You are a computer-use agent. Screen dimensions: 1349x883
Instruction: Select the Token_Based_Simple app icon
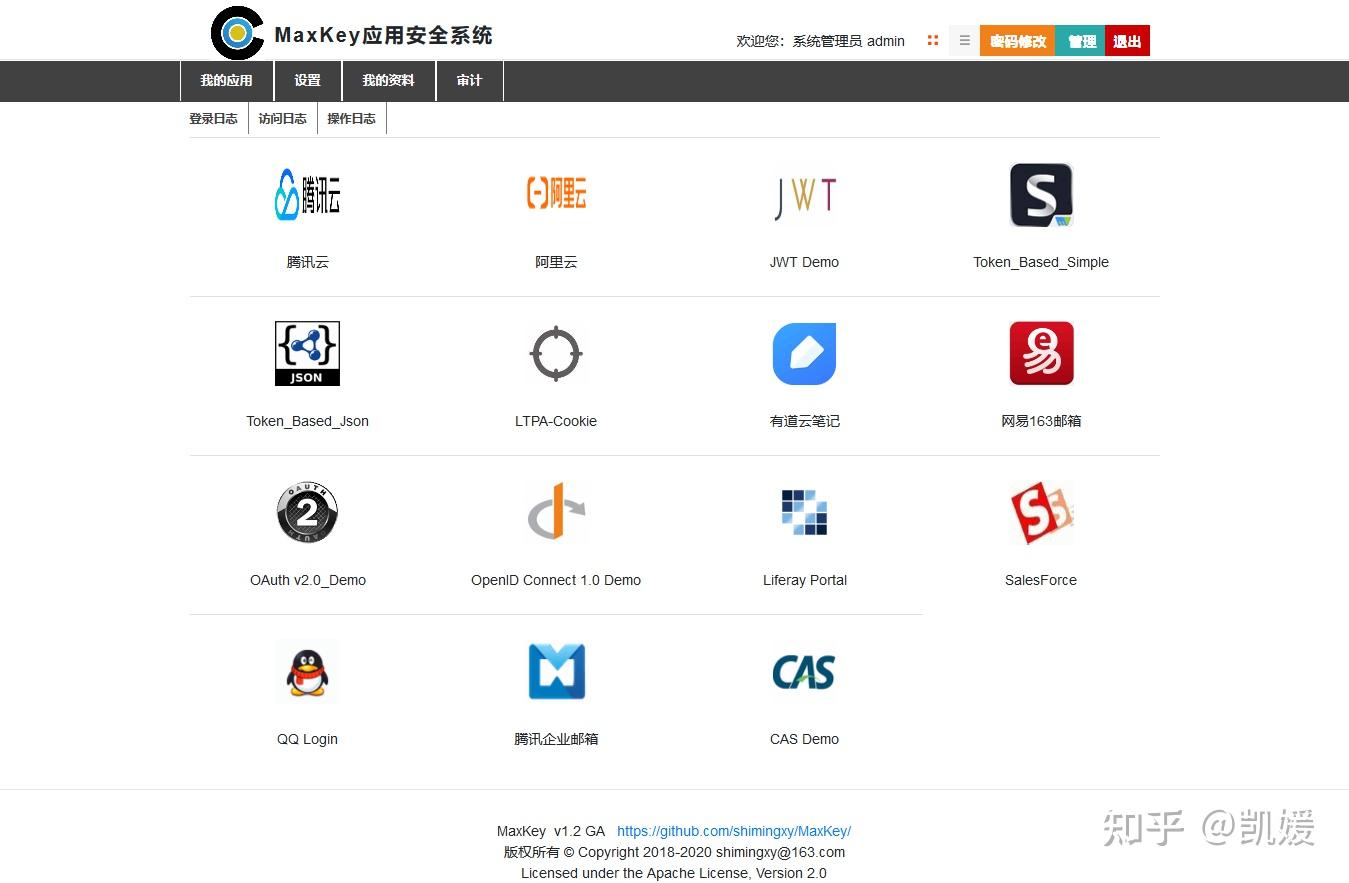(x=1041, y=195)
